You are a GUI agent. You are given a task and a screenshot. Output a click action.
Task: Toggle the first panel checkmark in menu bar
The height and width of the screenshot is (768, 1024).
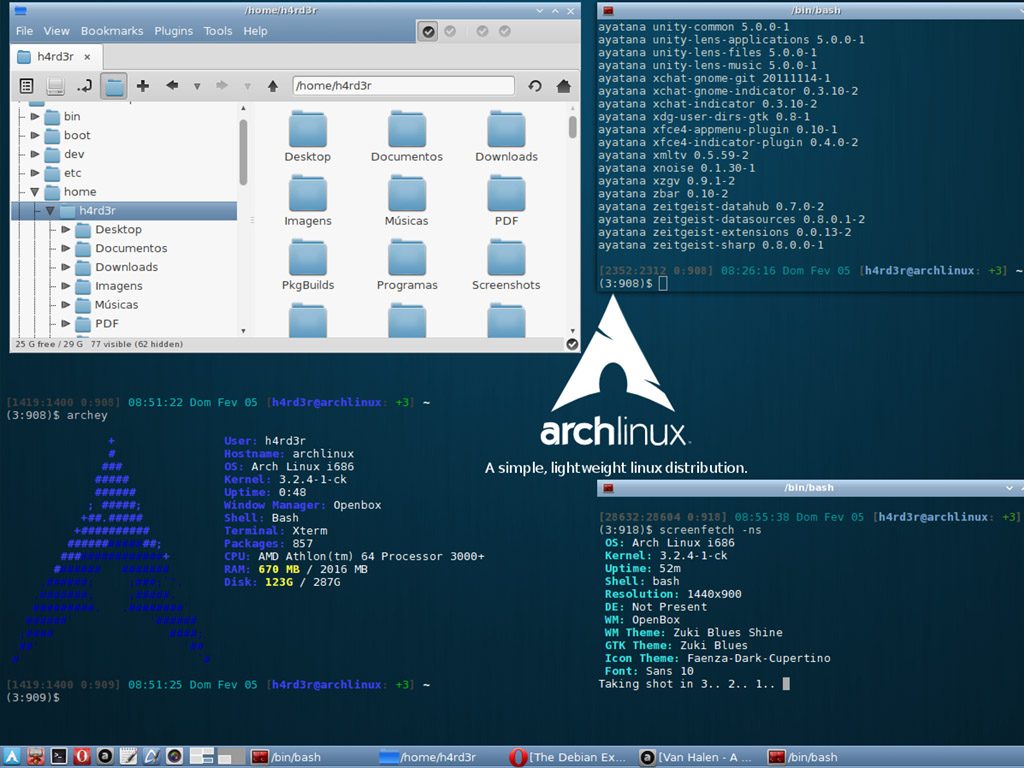(x=428, y=32)
